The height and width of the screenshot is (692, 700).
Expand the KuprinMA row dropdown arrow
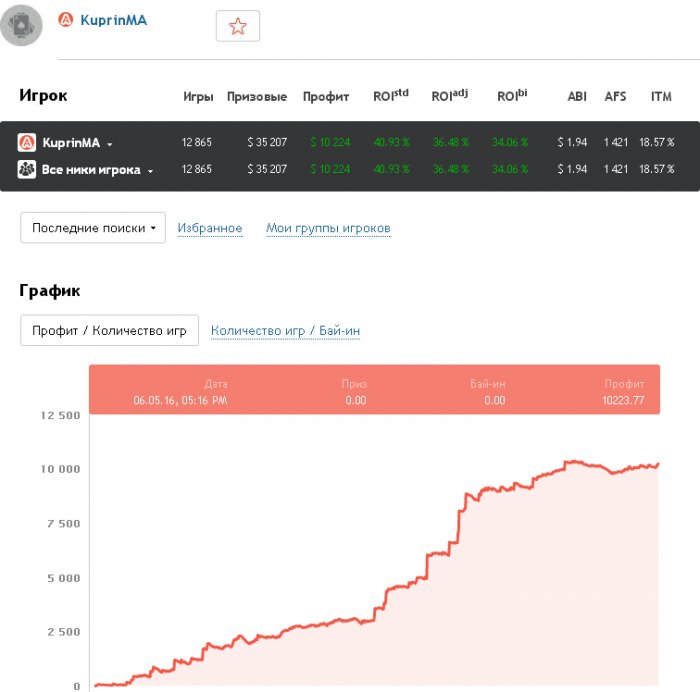pyautogui.click(x=109, y=144)
